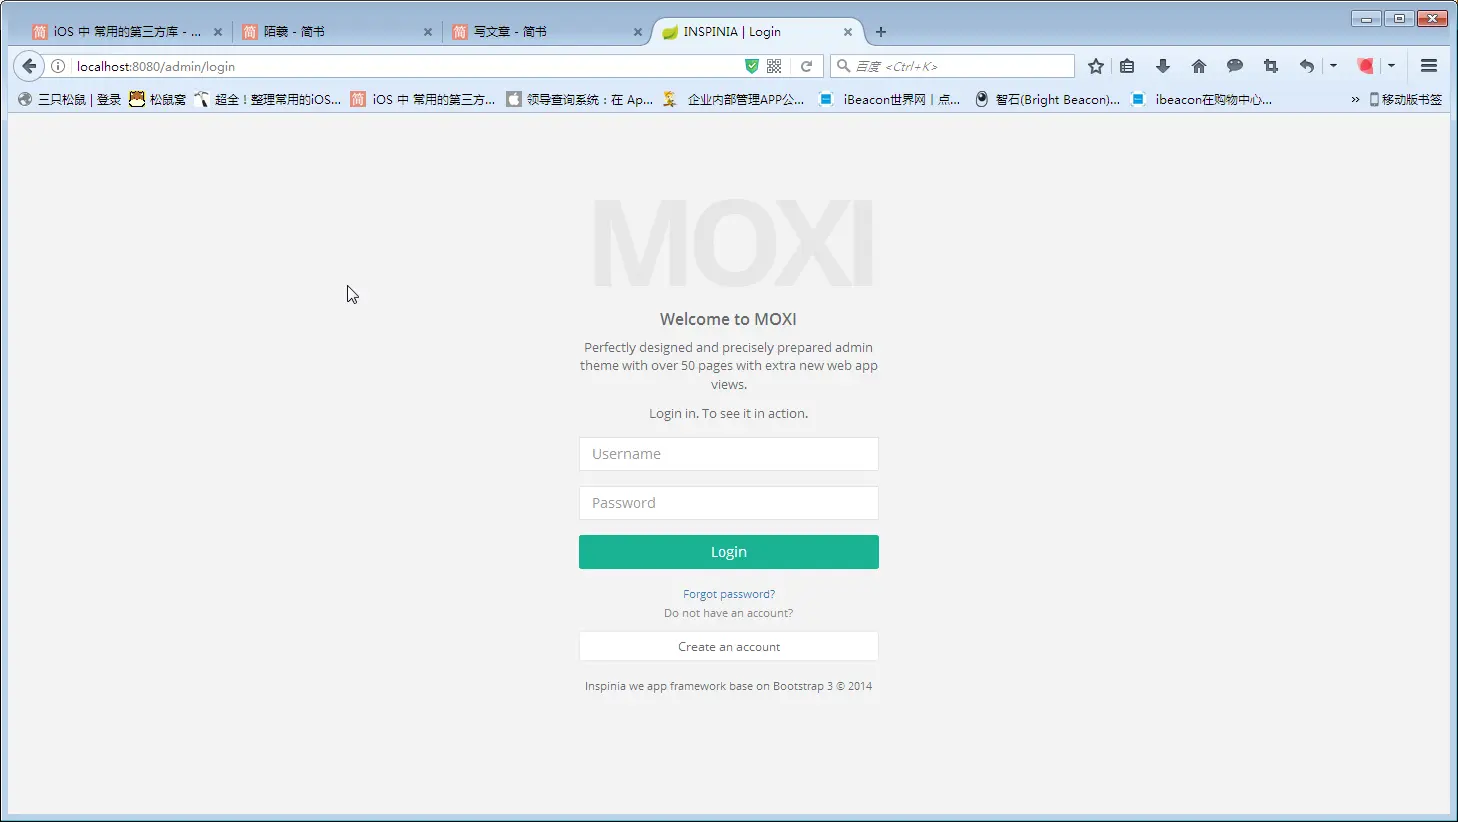Open '三只松鼠 | 登录' bookmark
The width and height of the screenshot is (1458, 822).
tap(69, 99)
